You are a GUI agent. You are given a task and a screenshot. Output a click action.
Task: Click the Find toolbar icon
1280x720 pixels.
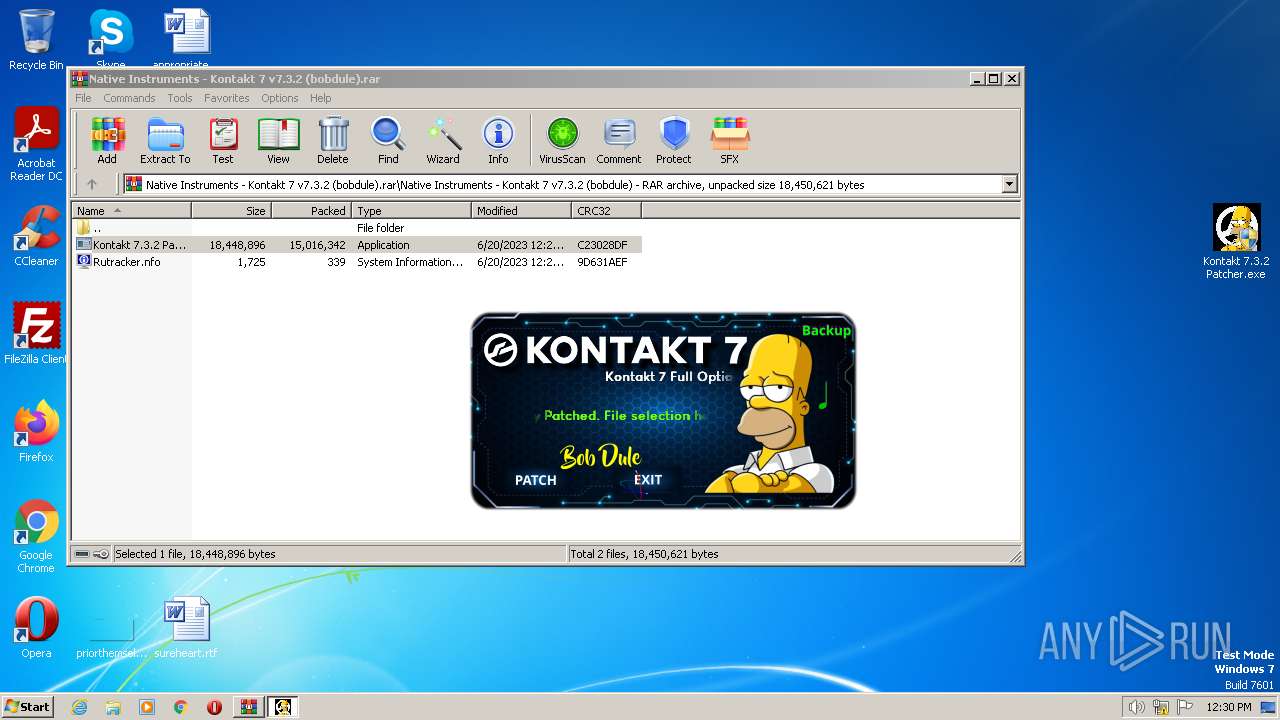click(388, 140)
